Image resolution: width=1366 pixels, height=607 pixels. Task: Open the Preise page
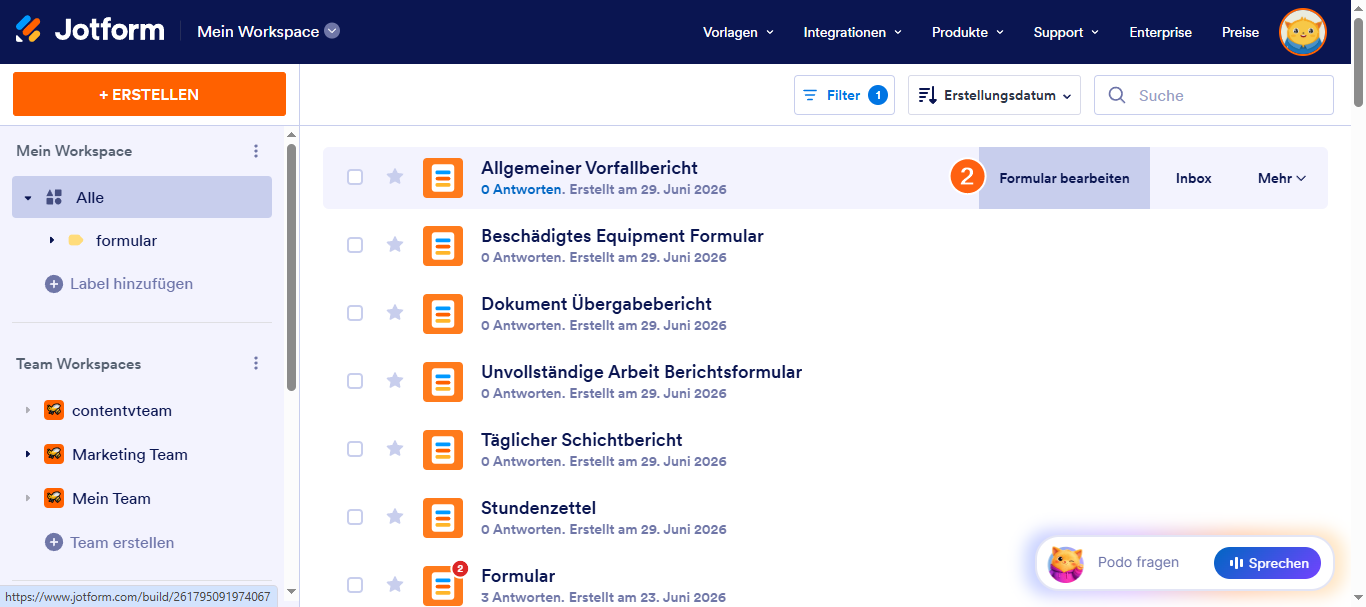[x=1240, y=32]
